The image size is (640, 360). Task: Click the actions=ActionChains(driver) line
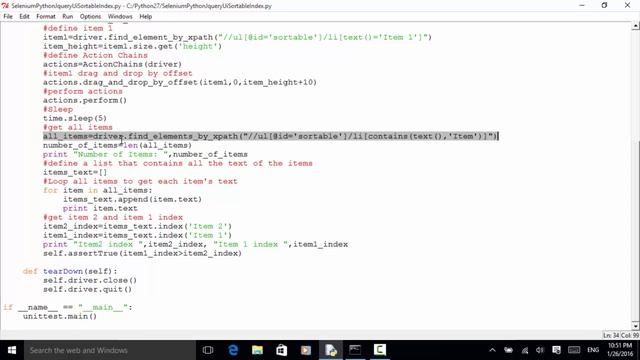pyautogui.click(x=112, y=64)
